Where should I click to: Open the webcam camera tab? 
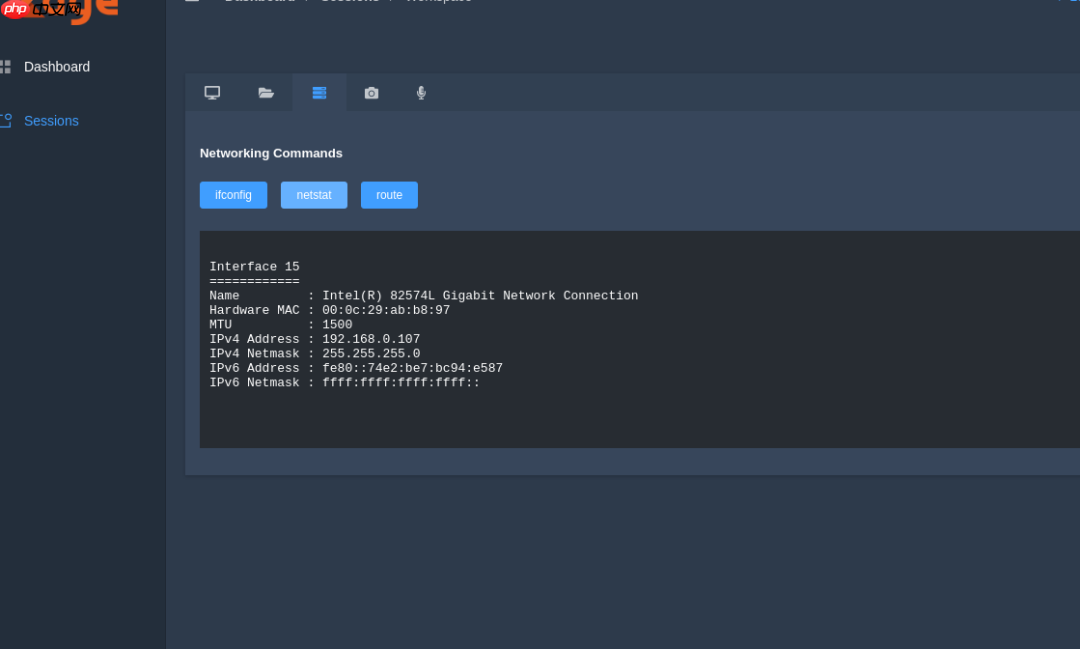tap(371, 93)
